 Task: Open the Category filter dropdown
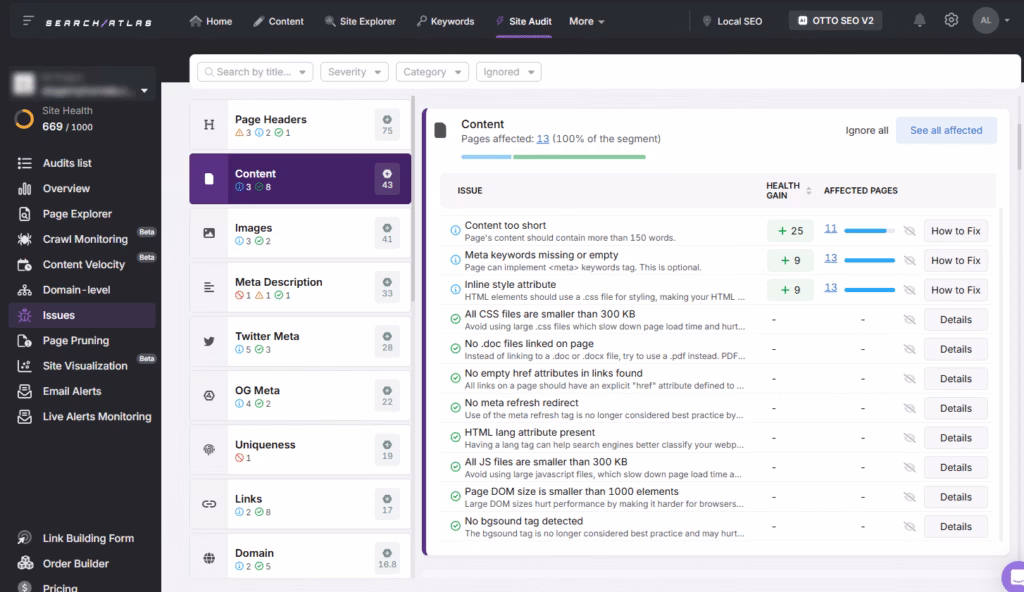(x=432, y=71)
